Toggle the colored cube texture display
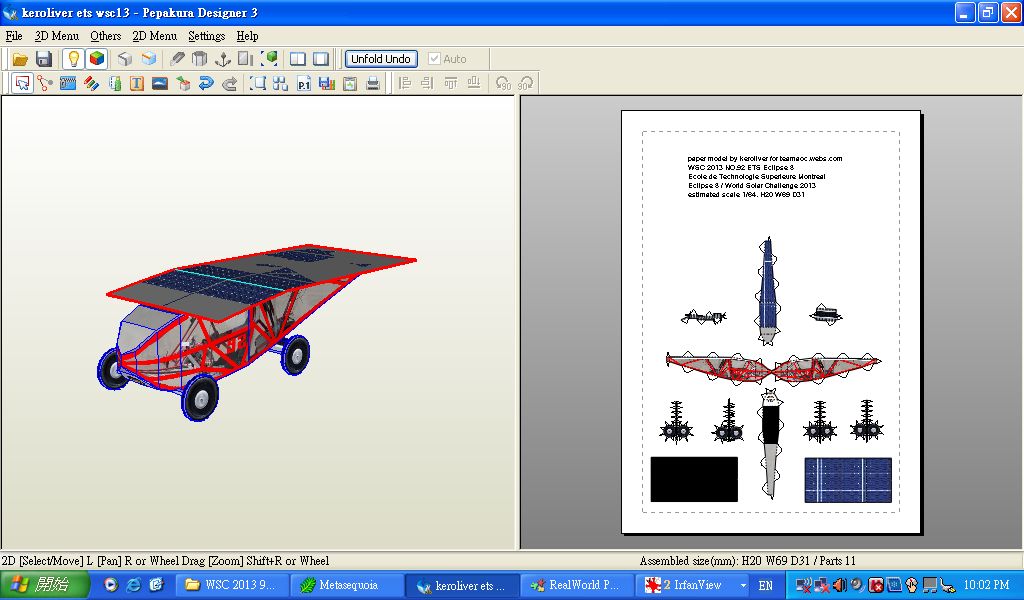The height and width of the screenshot is (600, 1024). click(x=97, y=60)
